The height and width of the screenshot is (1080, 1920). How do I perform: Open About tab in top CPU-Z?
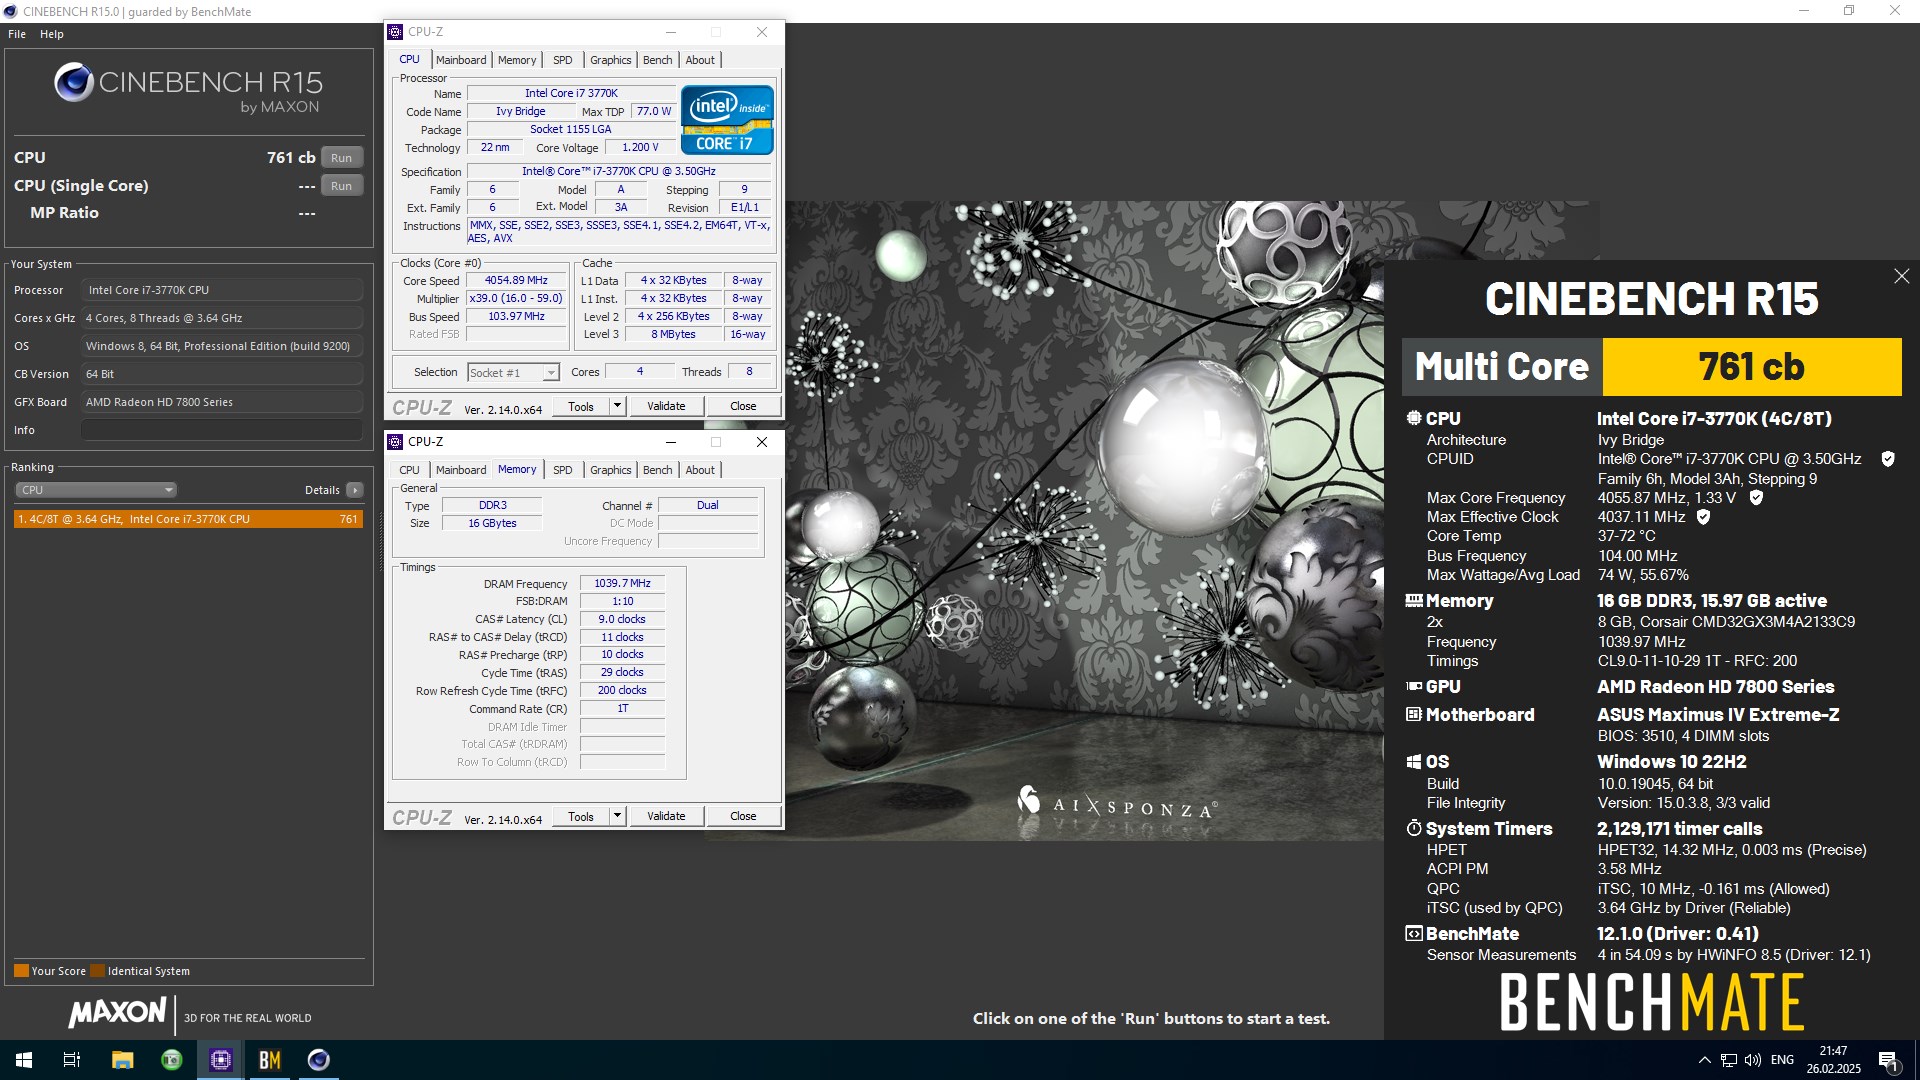click(x=700, y=60)
